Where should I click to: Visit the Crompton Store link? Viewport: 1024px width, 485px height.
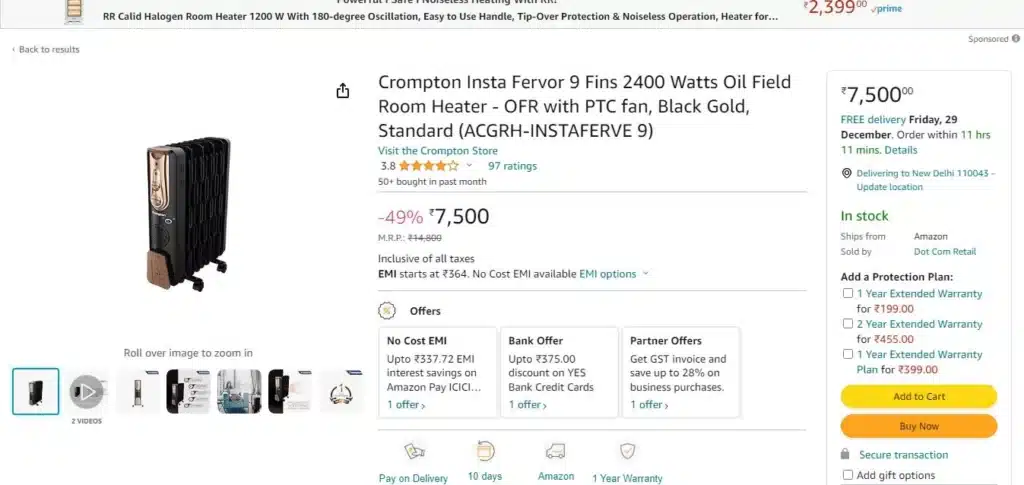pyautogui.click(x=438, y=151)
